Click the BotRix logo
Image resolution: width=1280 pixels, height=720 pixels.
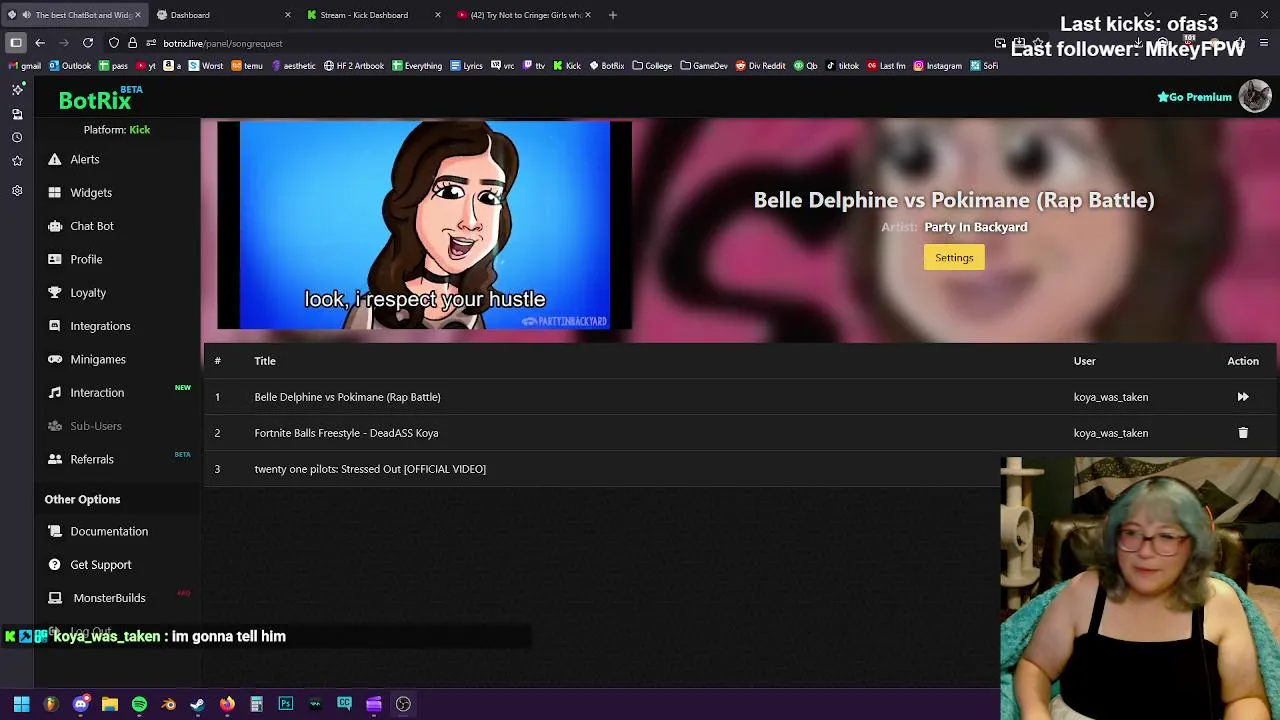(x=95, y=100)
